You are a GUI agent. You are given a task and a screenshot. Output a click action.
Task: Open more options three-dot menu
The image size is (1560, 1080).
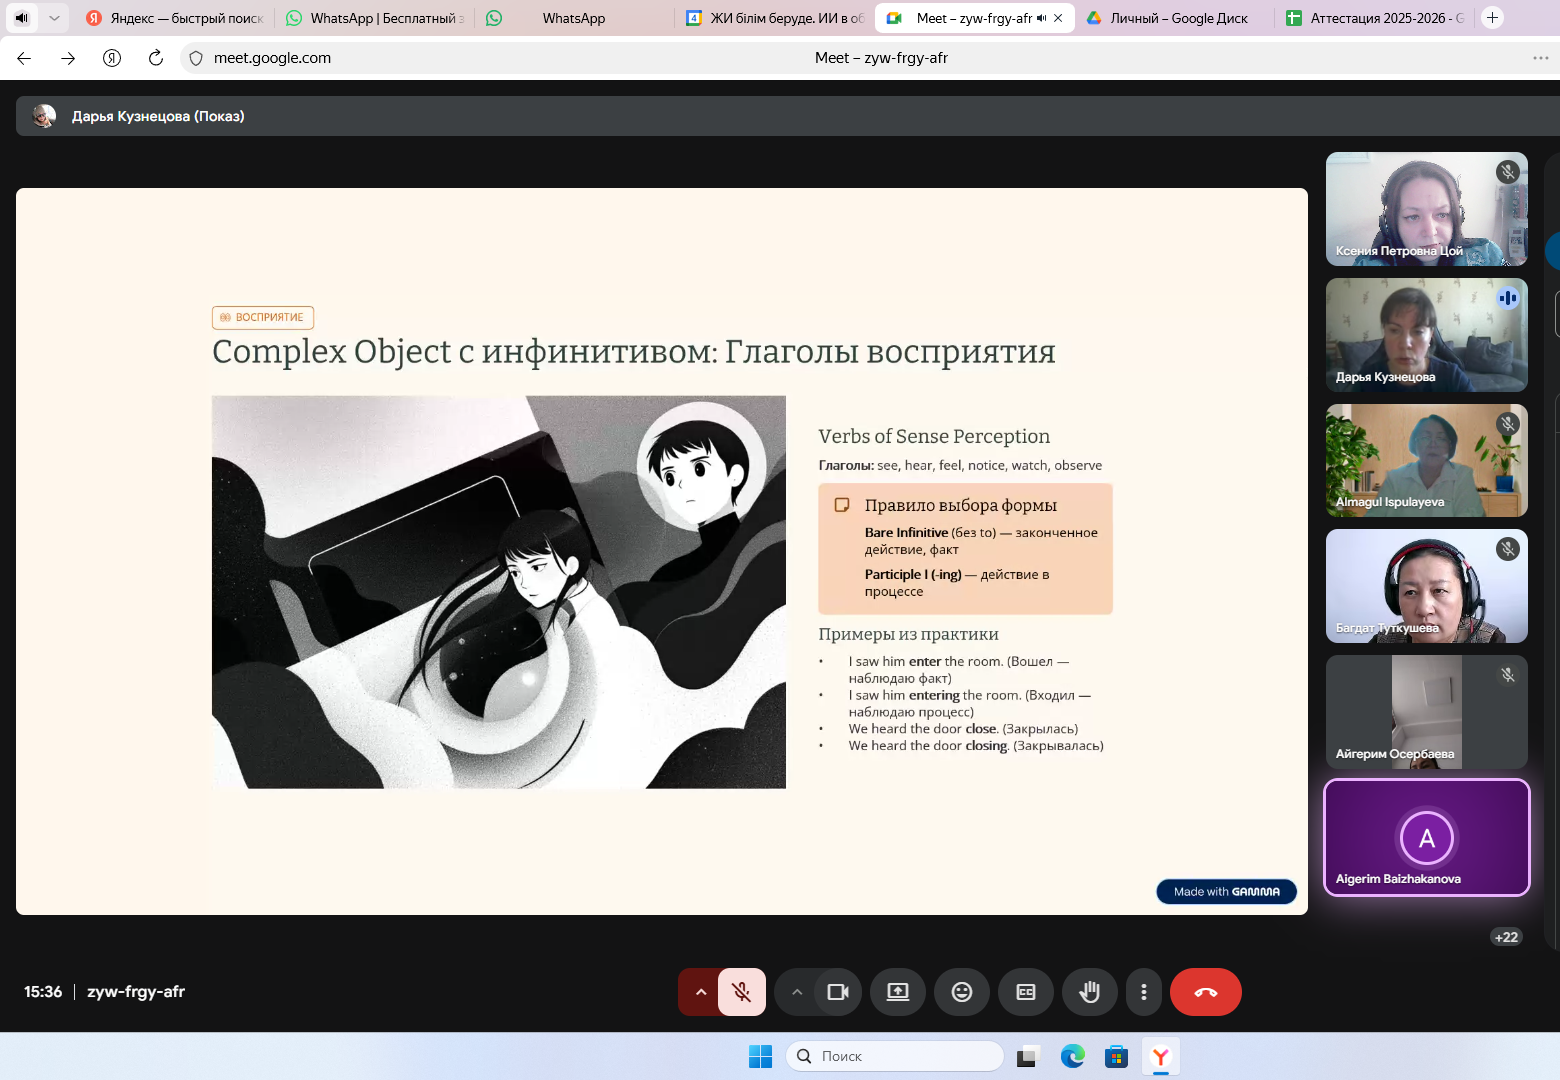pos(1143,992)
